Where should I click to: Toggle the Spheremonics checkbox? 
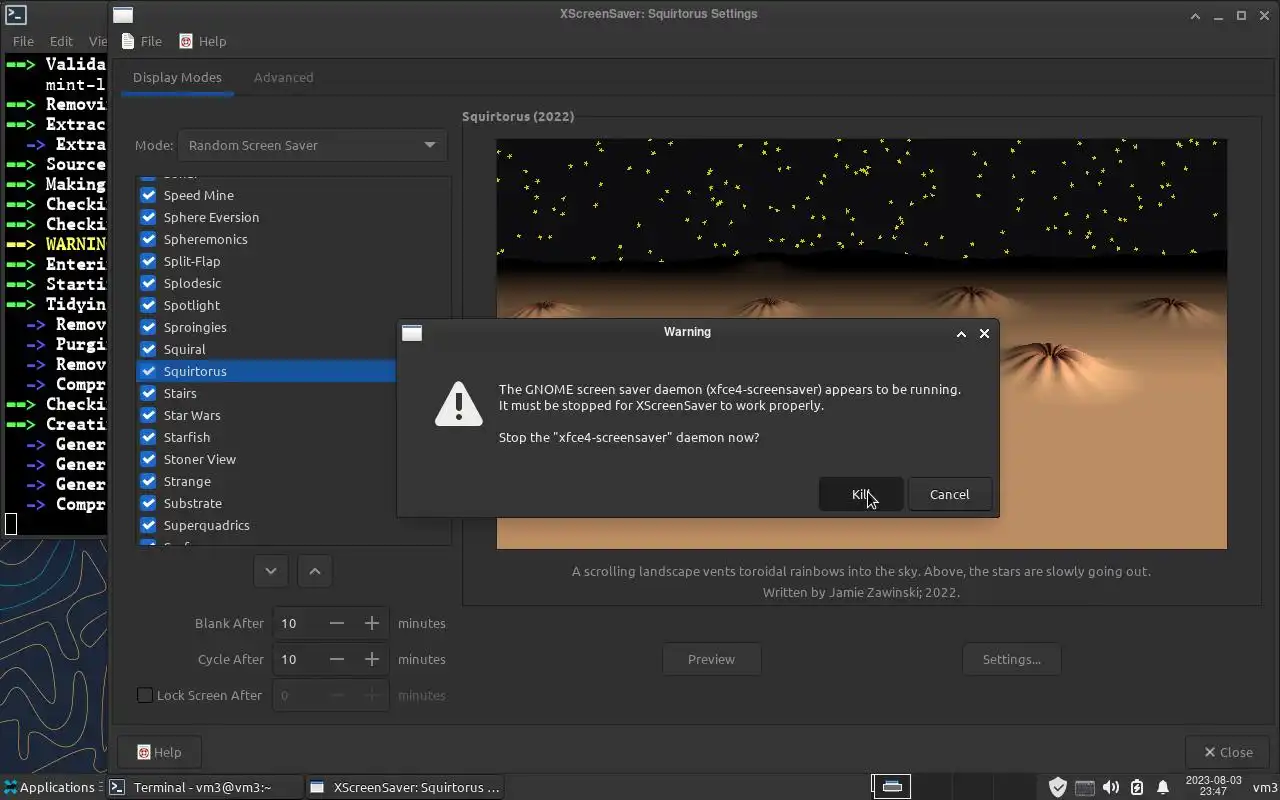click(148, 239)
